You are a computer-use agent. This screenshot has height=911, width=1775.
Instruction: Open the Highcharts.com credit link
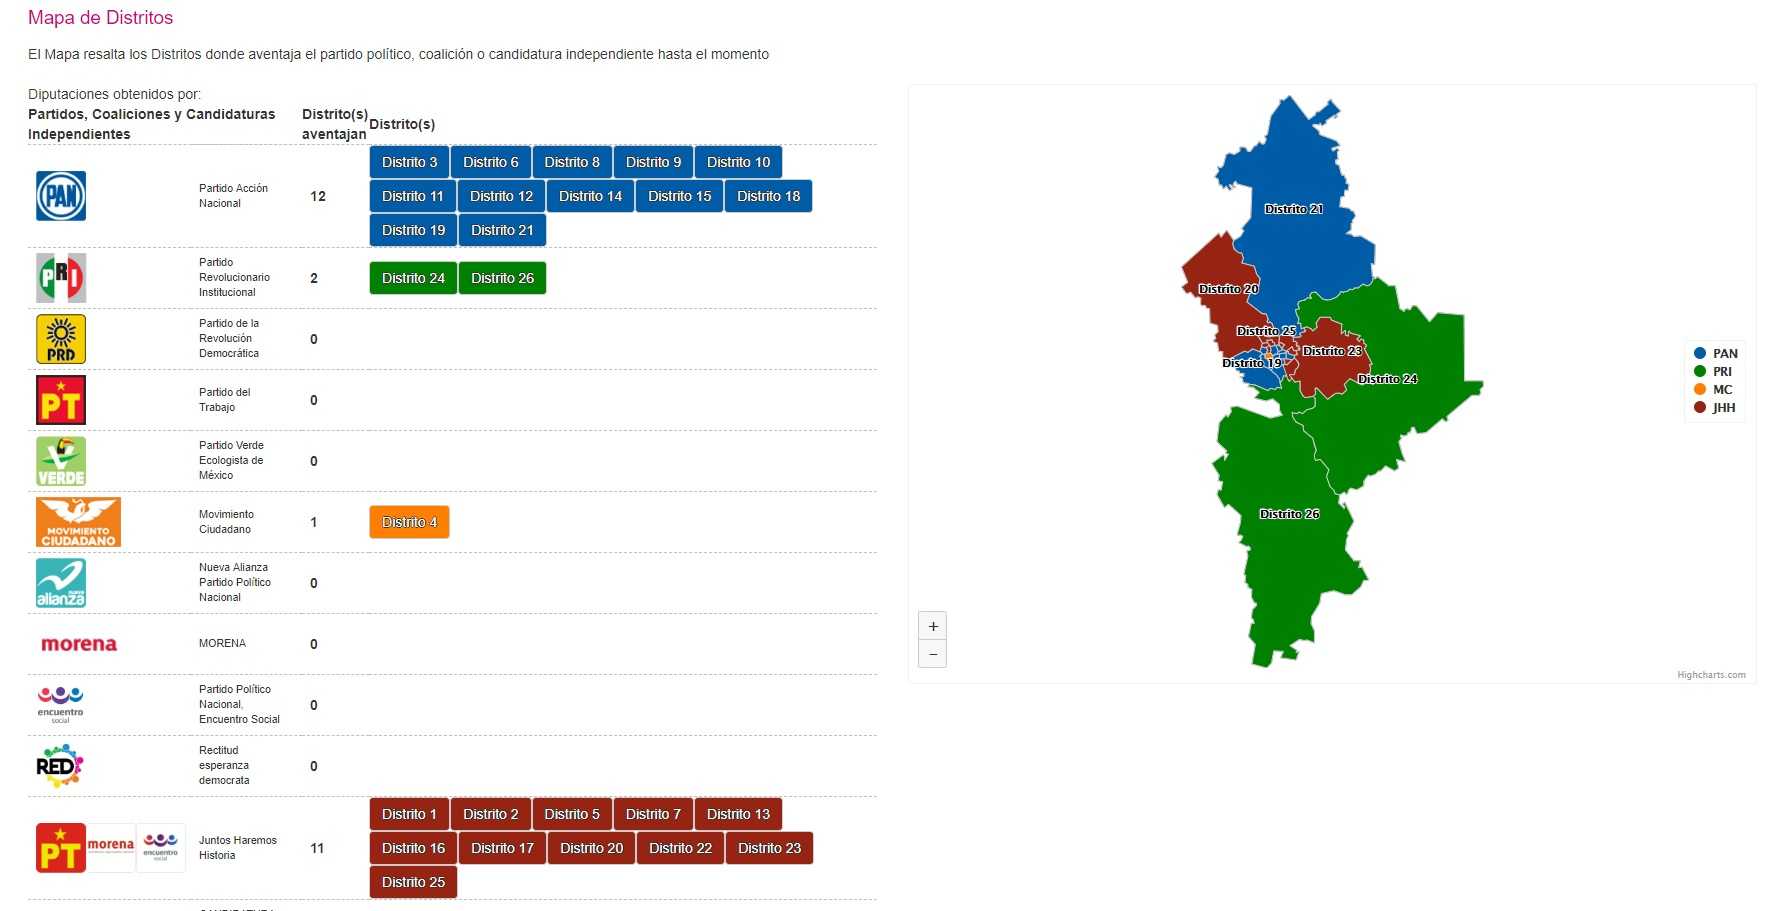[x=1711, y=675]
